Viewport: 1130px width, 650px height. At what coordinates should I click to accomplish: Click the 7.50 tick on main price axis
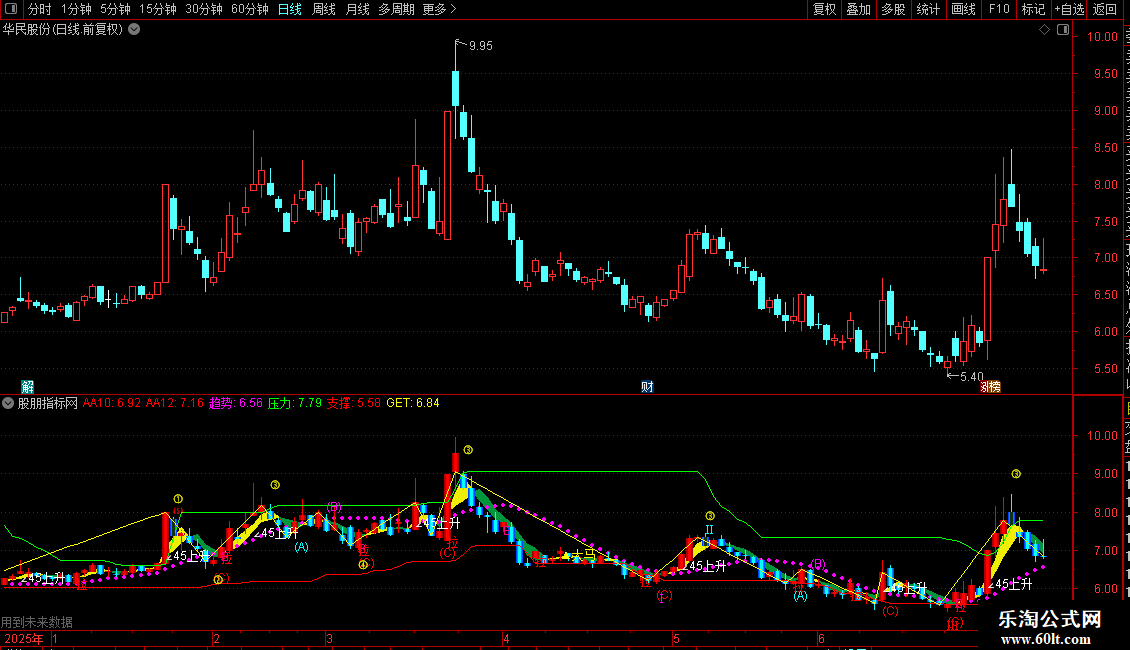pyautogui.click(x=1105, y=222)
